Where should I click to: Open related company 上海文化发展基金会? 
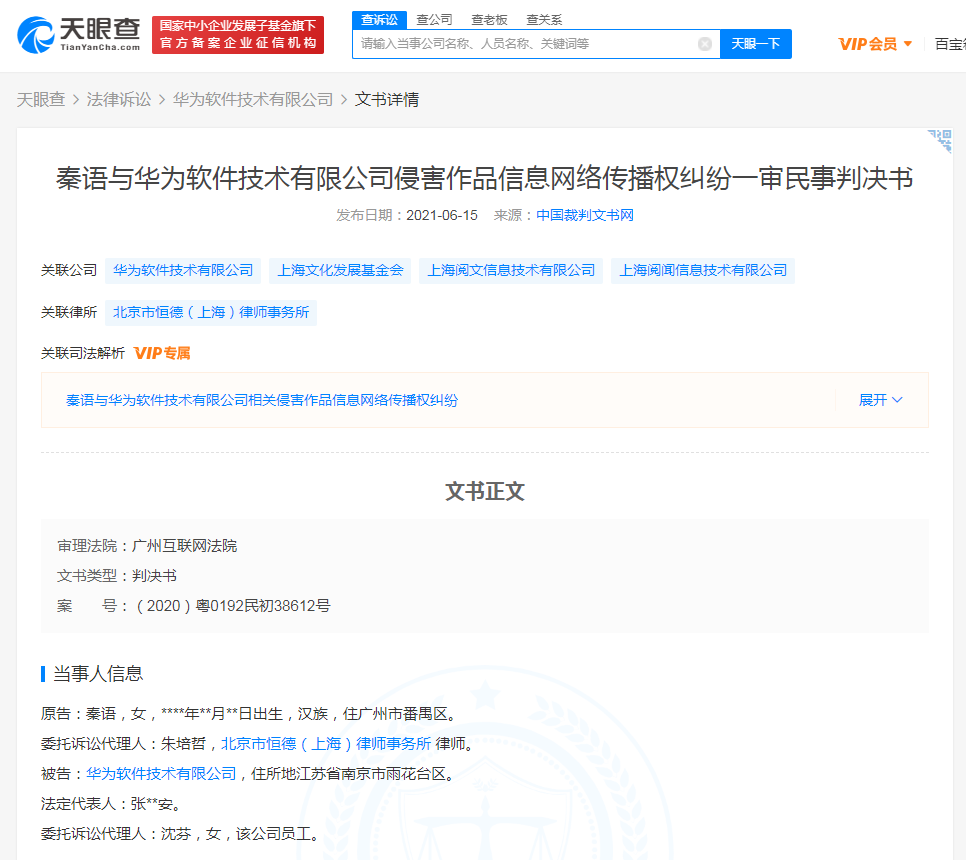click(x=340, y=270)
